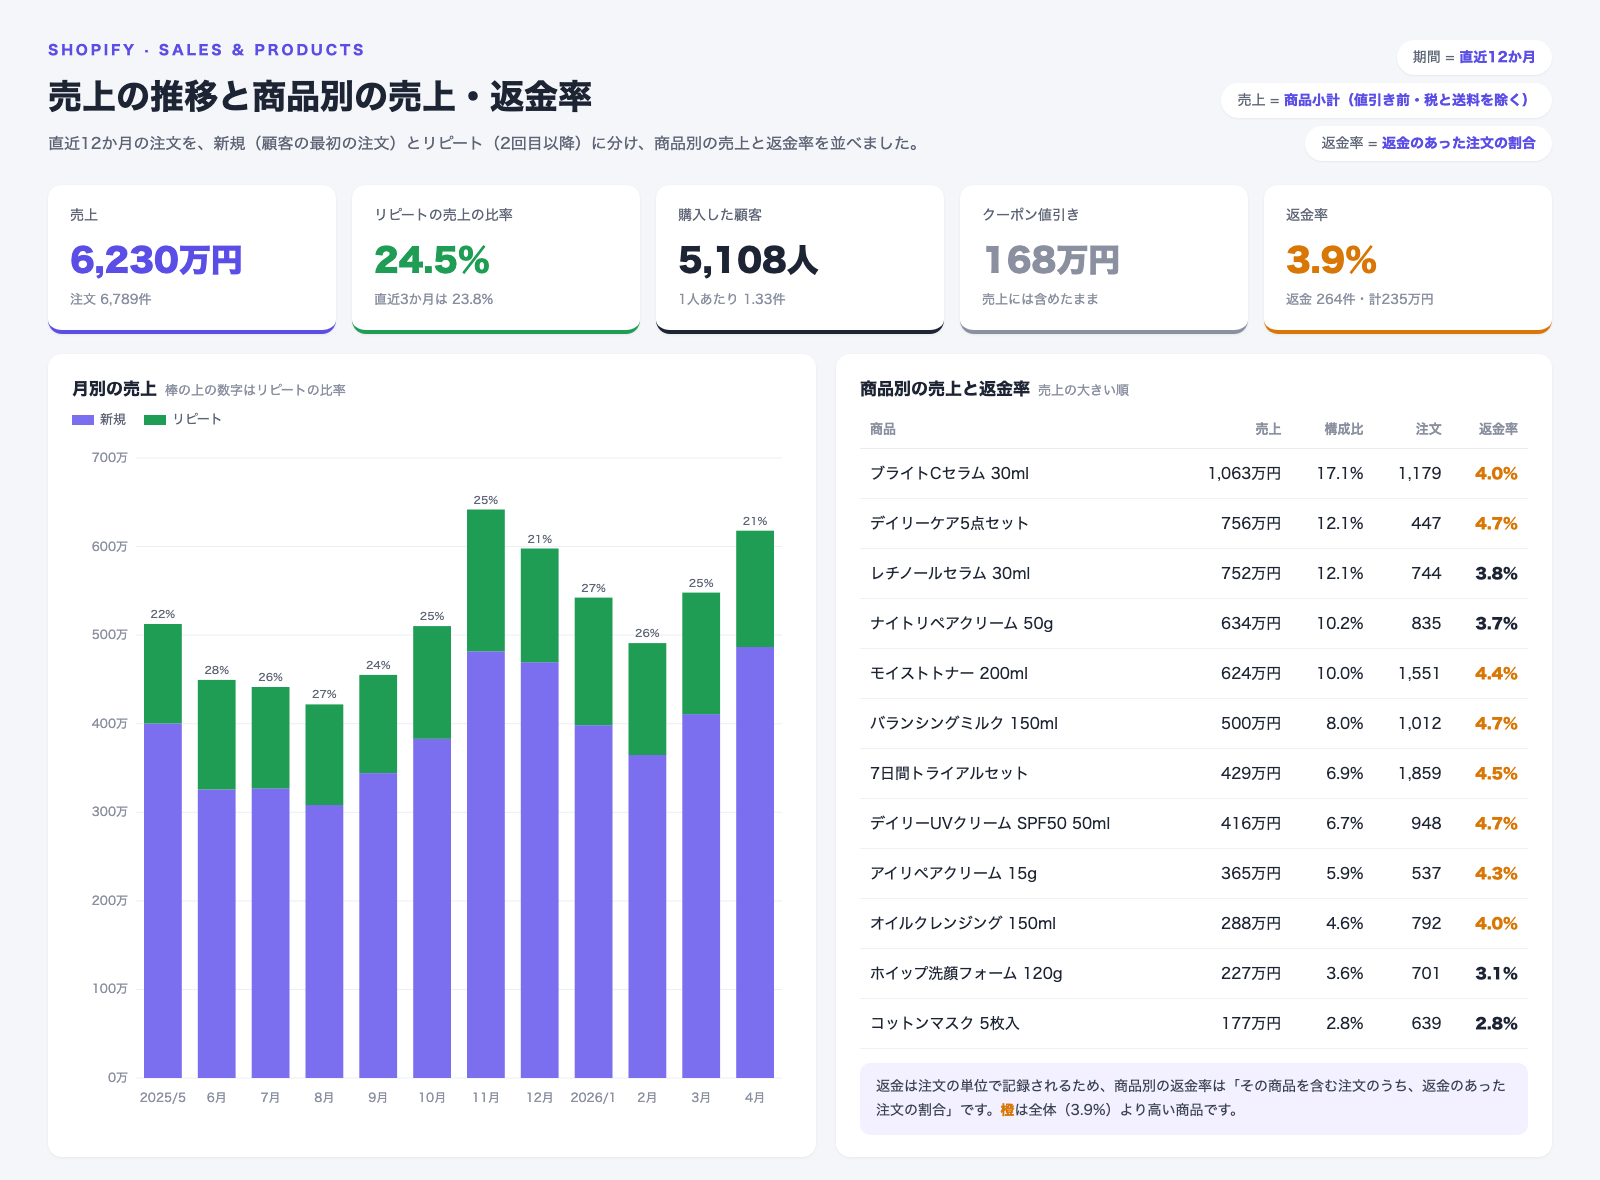The width and height of the screenshot is (1600, 1180).
Task: Select the ホイップ洗顔フォーム 120g row
Action: tap(1194, 974)
